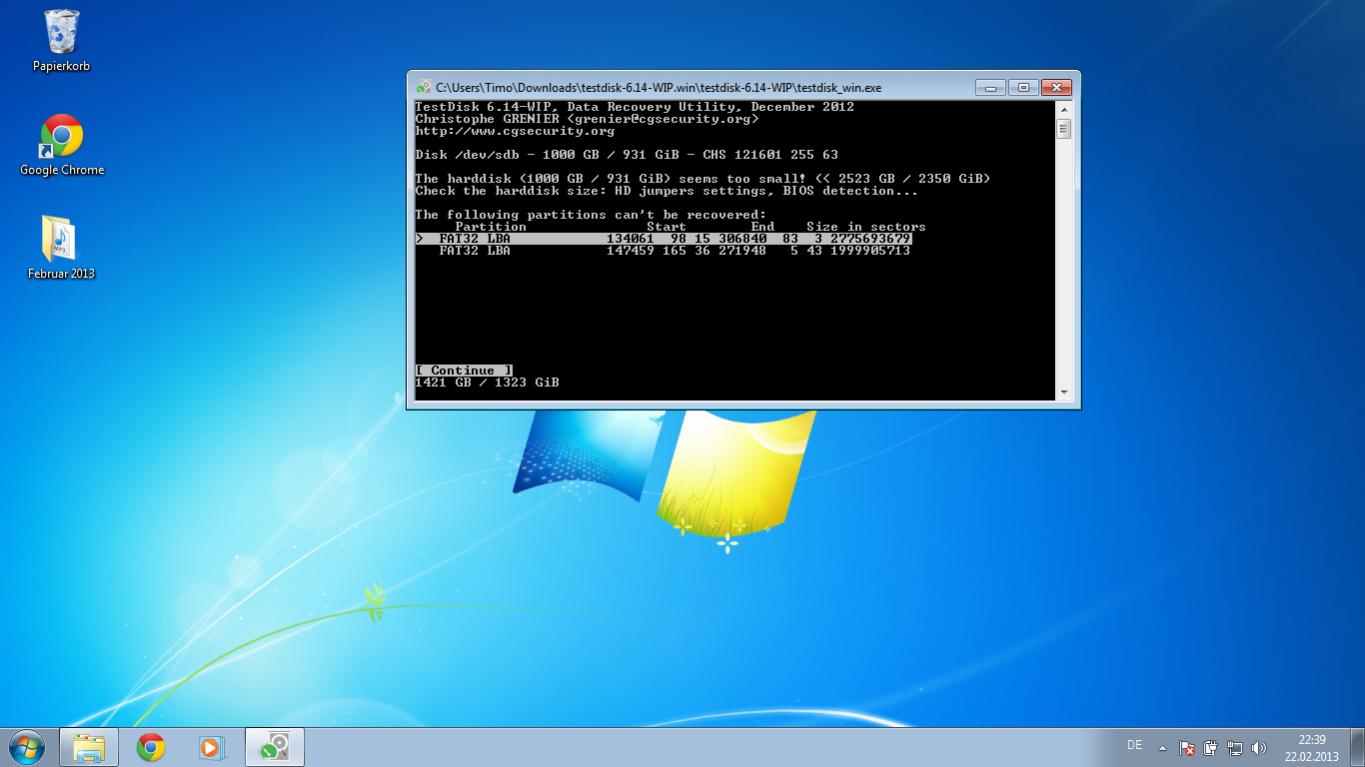Click the scroll down arrow in console

[x=1064, y=392]
